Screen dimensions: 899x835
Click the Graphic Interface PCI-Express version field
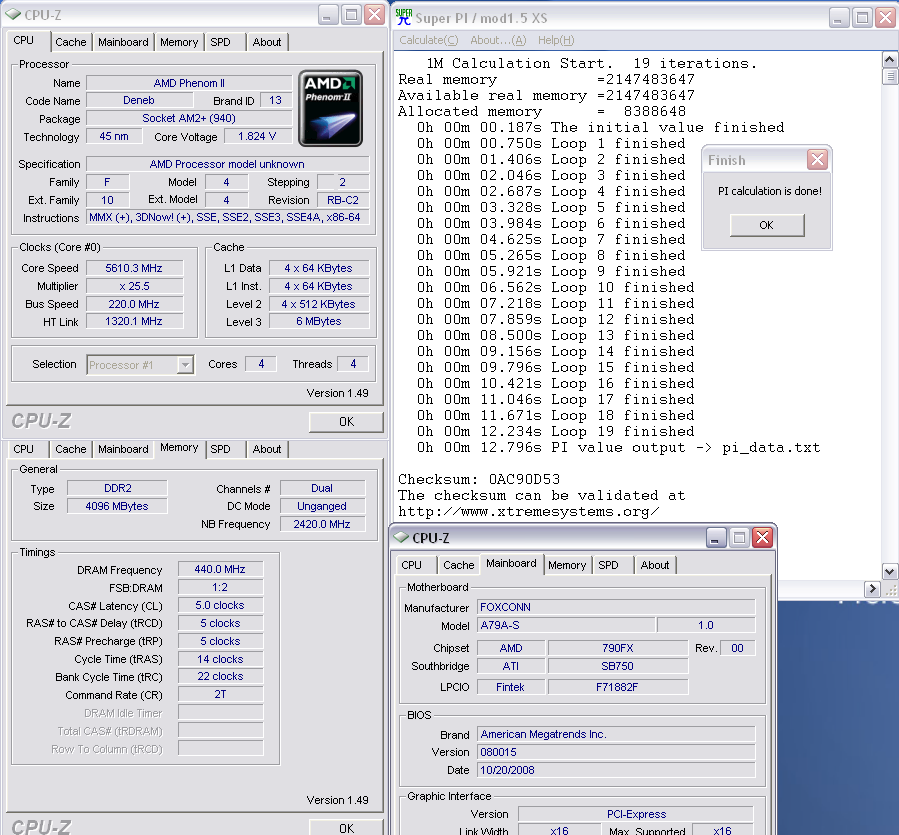click(636, 814)
